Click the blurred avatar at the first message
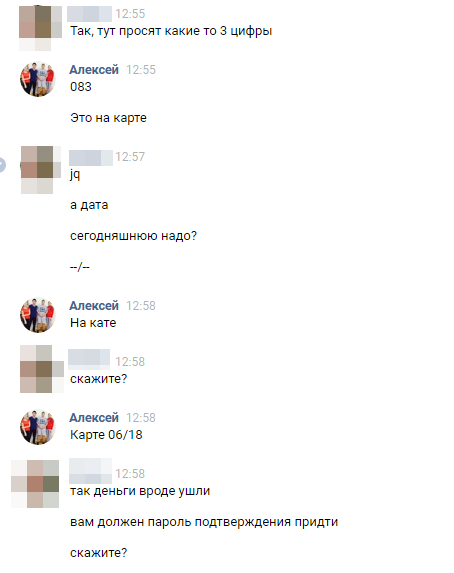Viewport: 454px width, 573px height. point(40,28)
